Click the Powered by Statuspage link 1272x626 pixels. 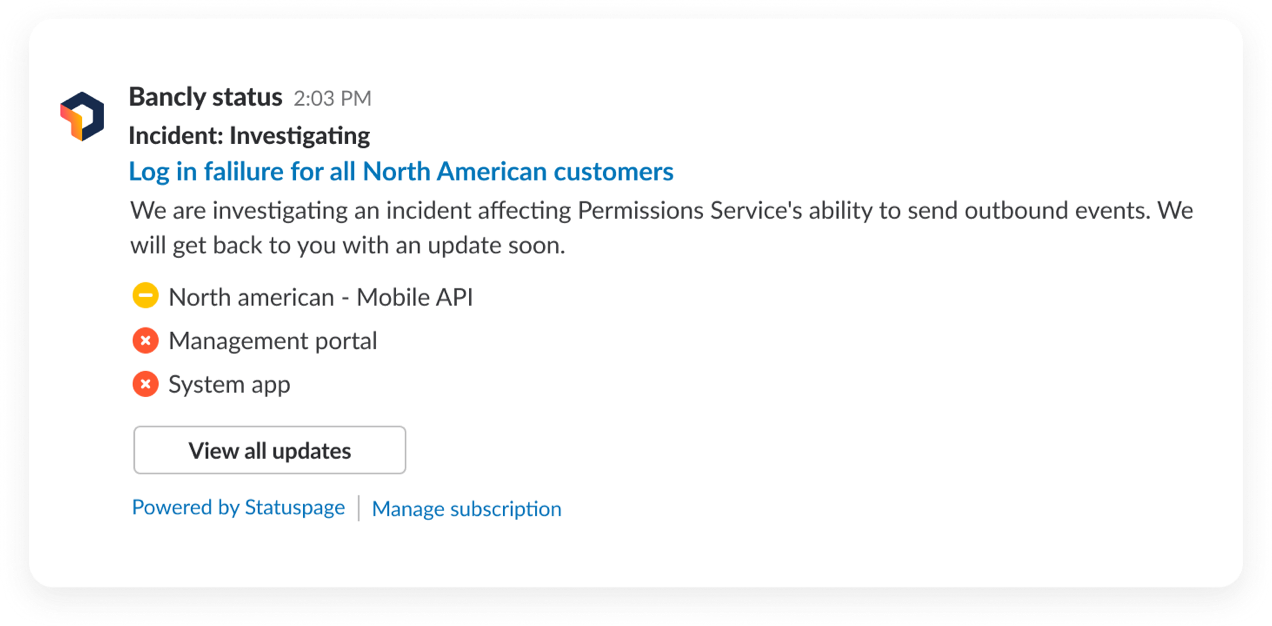click(x=238, y=507)
